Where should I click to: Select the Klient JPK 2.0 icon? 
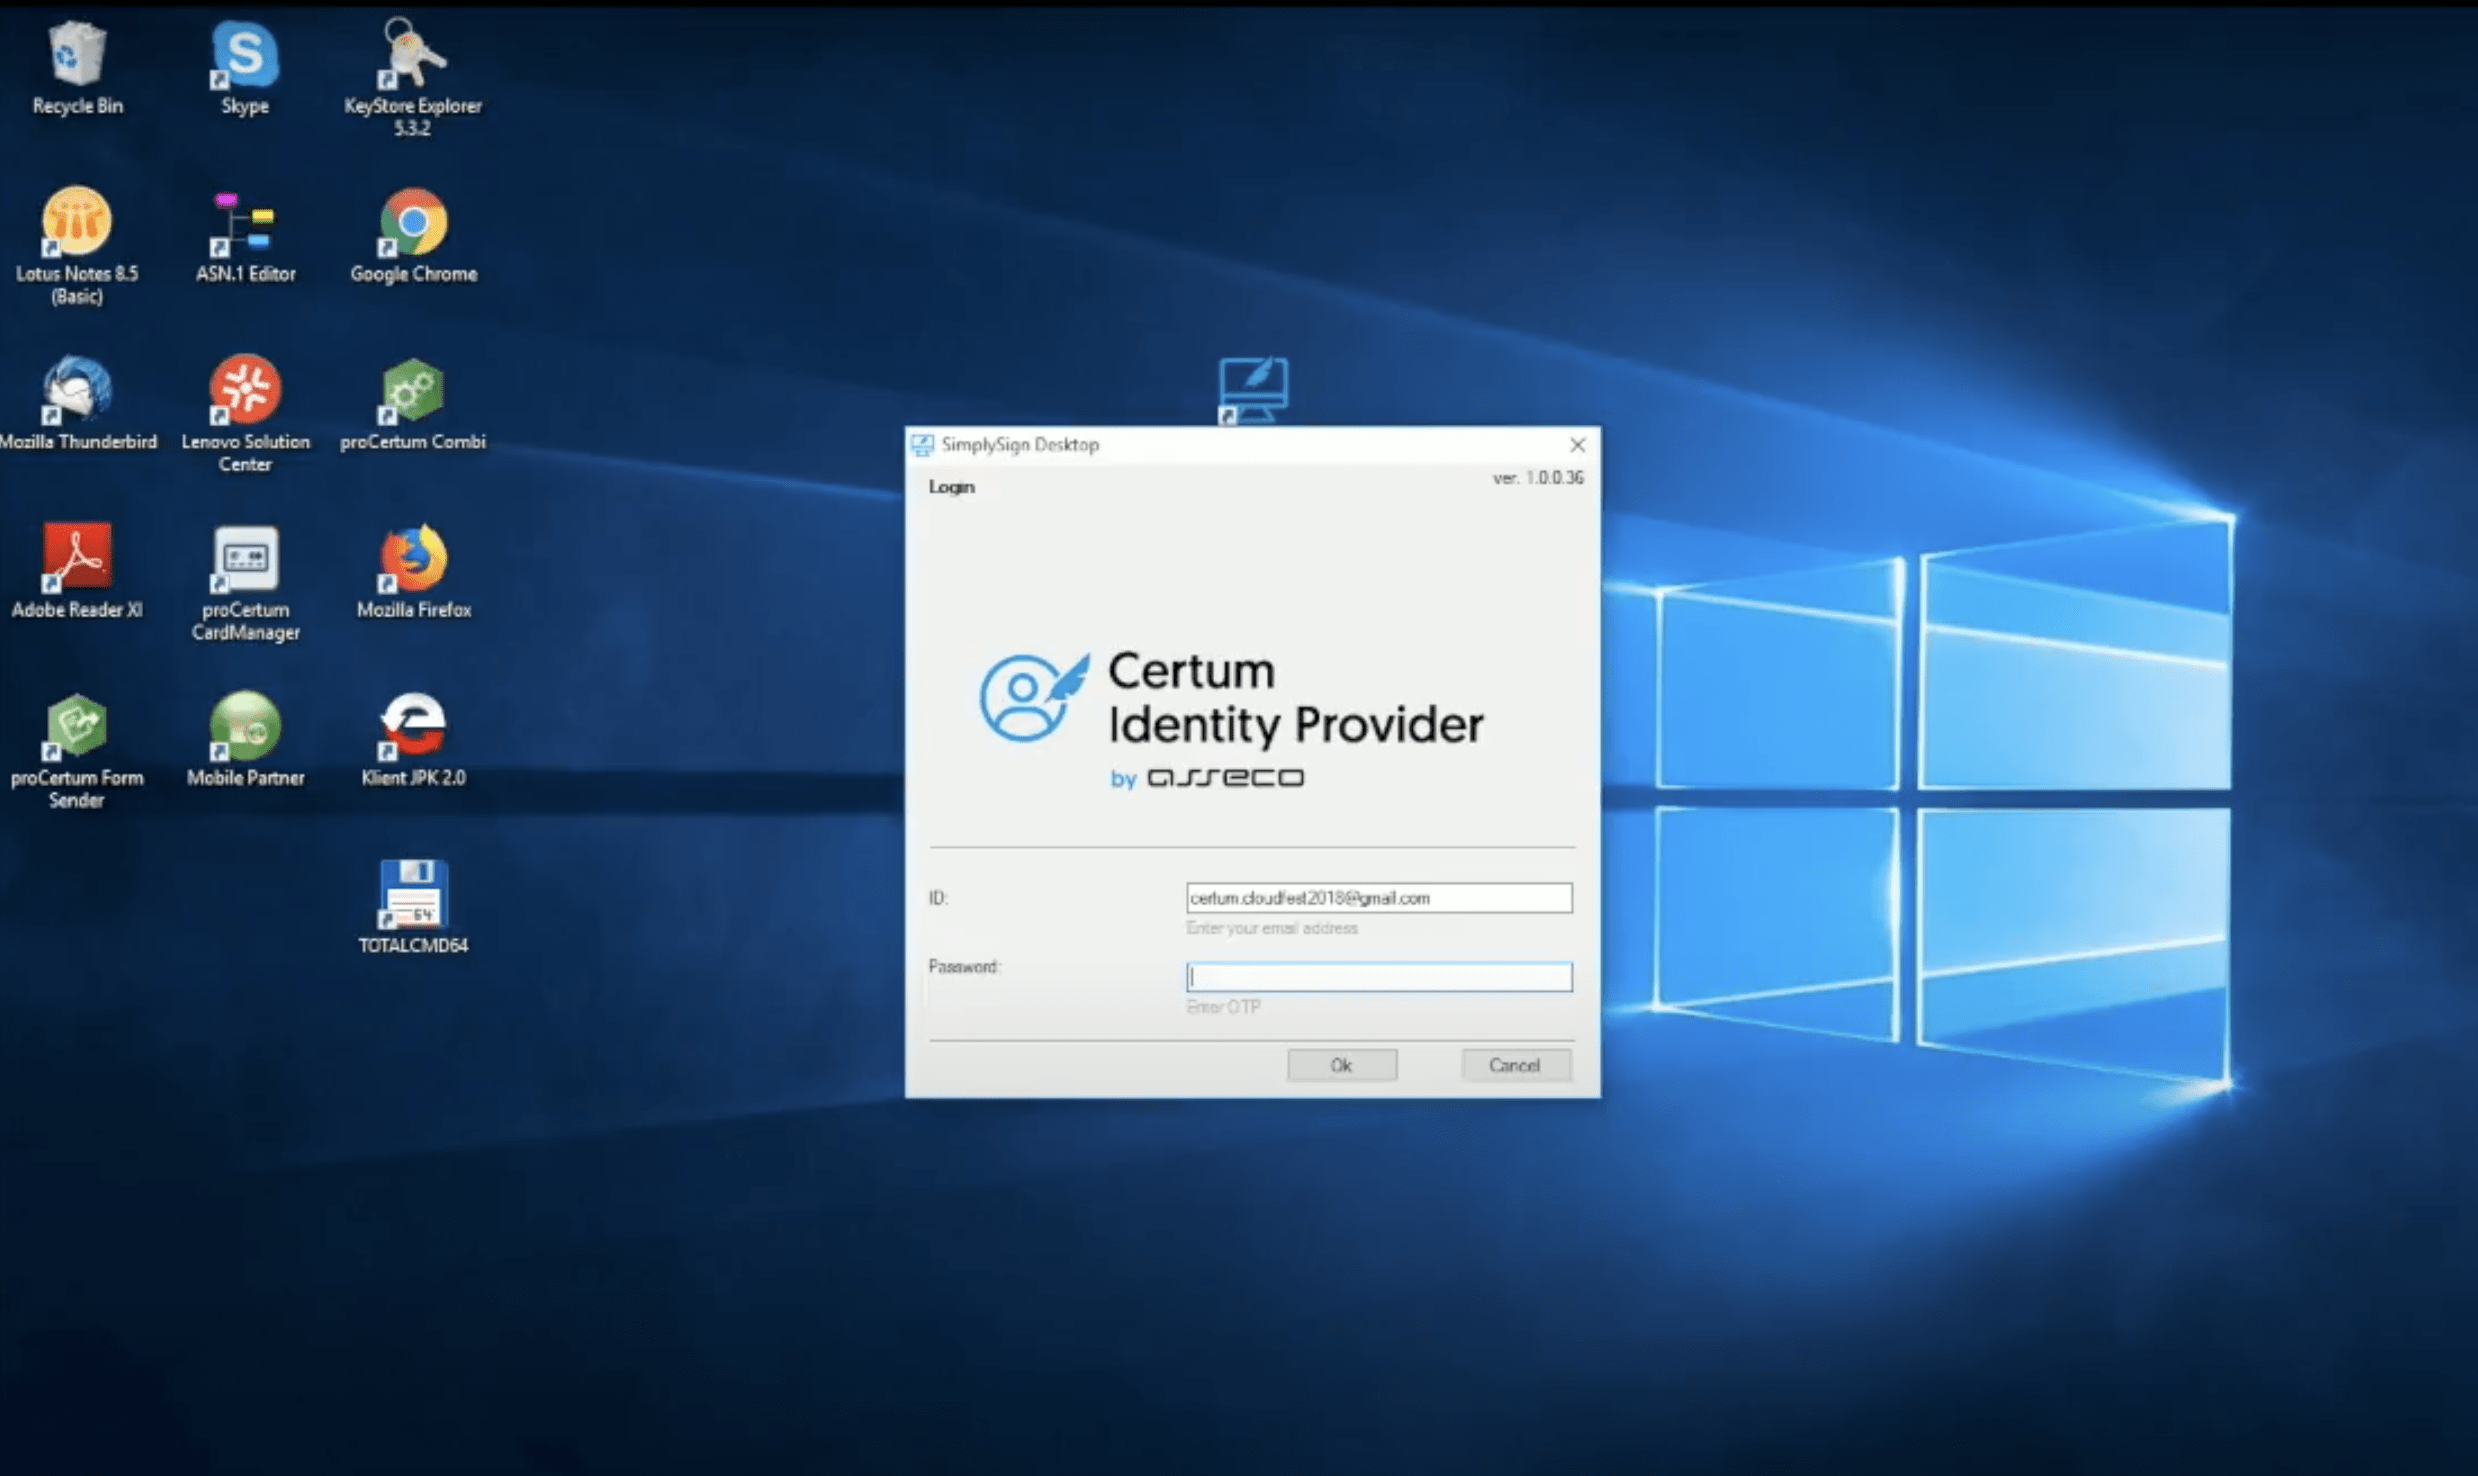(x=413, y=740)
